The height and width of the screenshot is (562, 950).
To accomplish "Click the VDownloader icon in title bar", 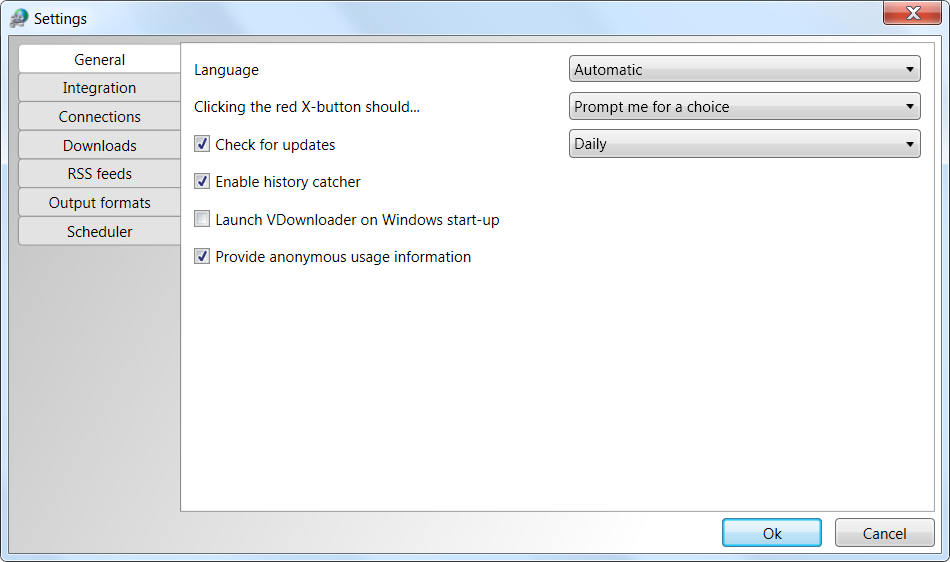I will point(19,18).
